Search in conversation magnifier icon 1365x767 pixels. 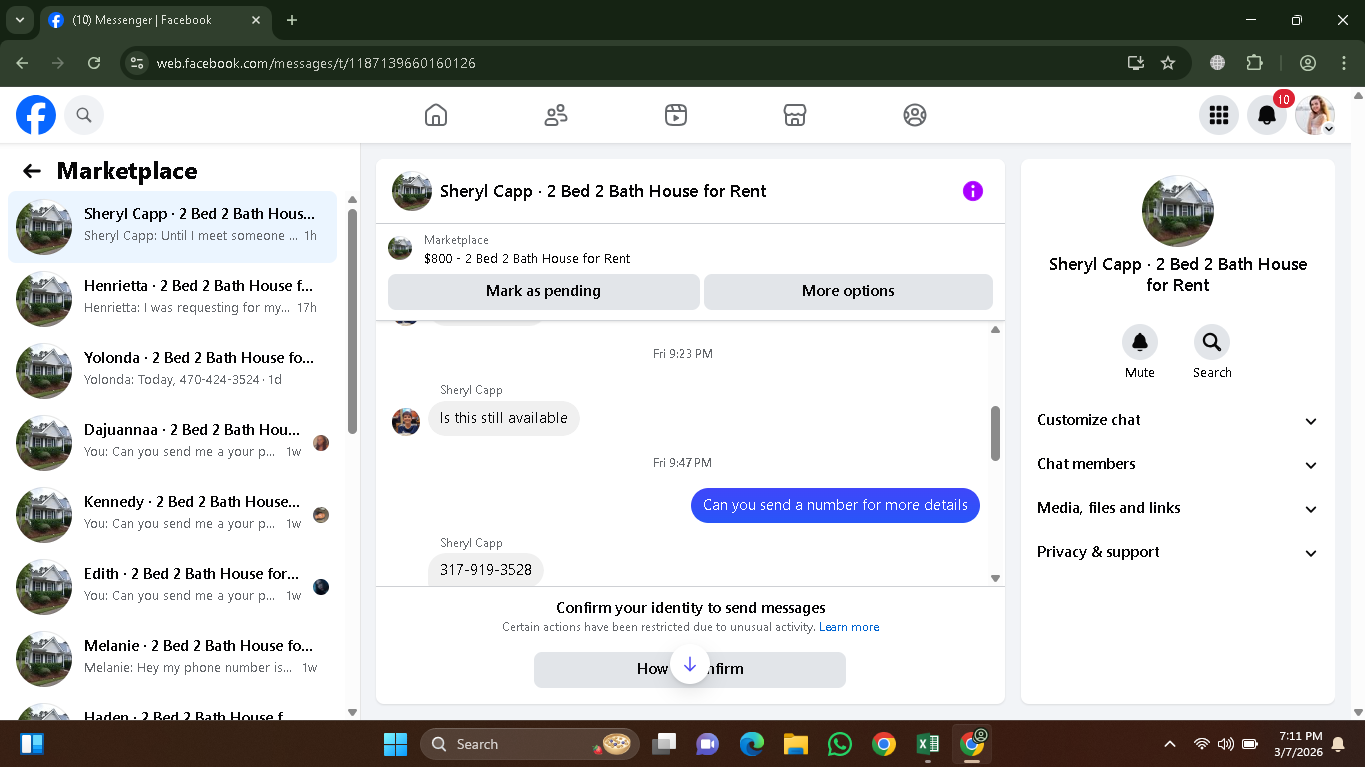click(1212, 342)
